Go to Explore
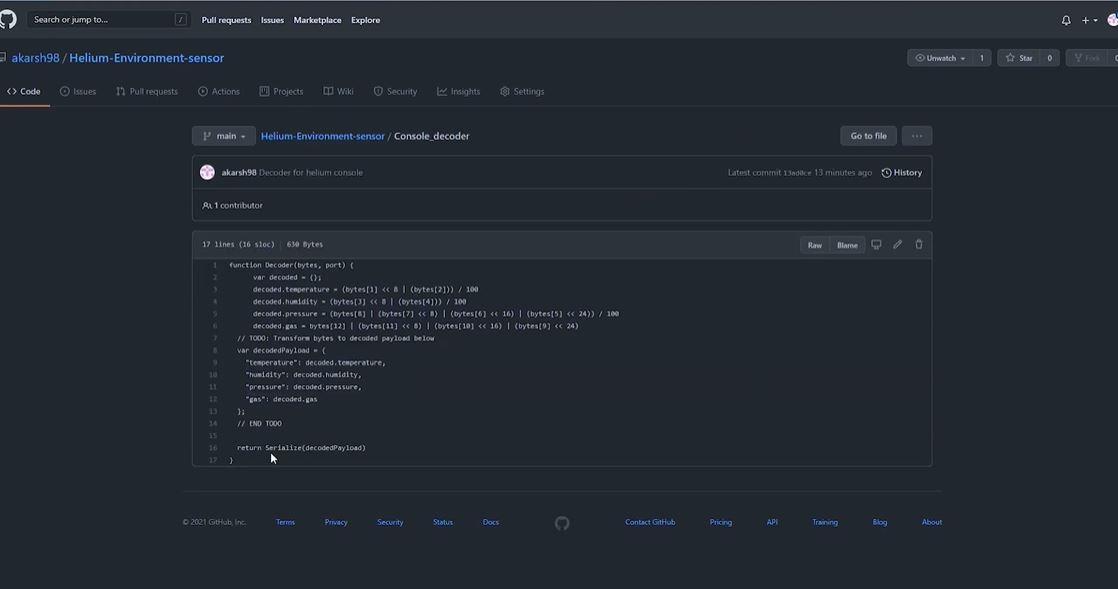Image resolution: width=1118 pixels, height=589 pixels. 366,20
